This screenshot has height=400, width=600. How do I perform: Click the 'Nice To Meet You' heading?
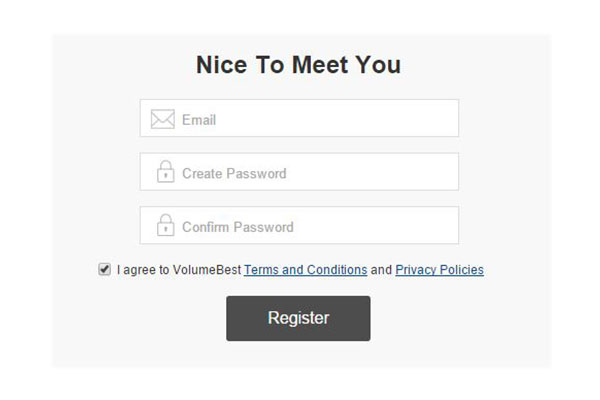[298, 64]
